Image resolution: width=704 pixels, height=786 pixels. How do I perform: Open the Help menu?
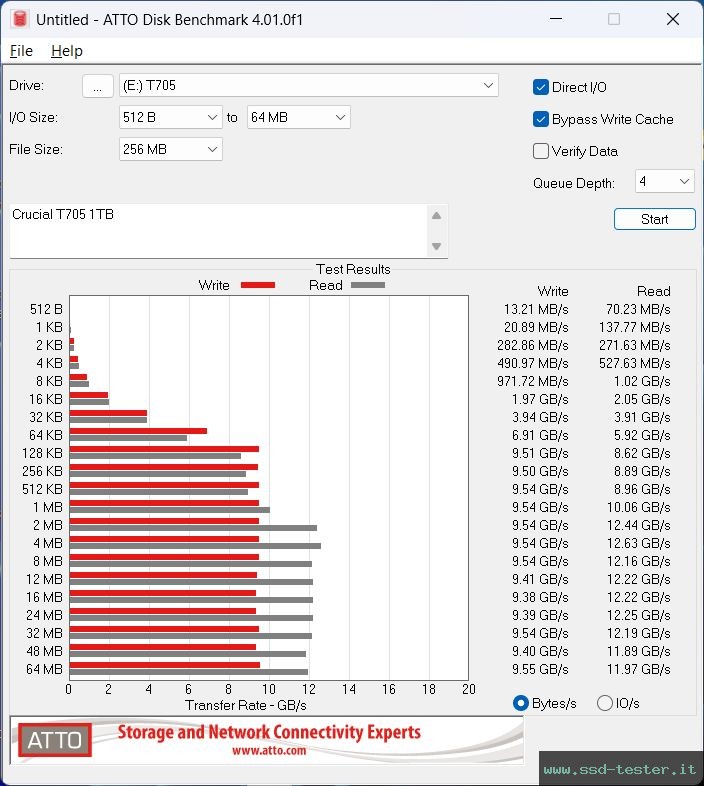tap(67, 51)
